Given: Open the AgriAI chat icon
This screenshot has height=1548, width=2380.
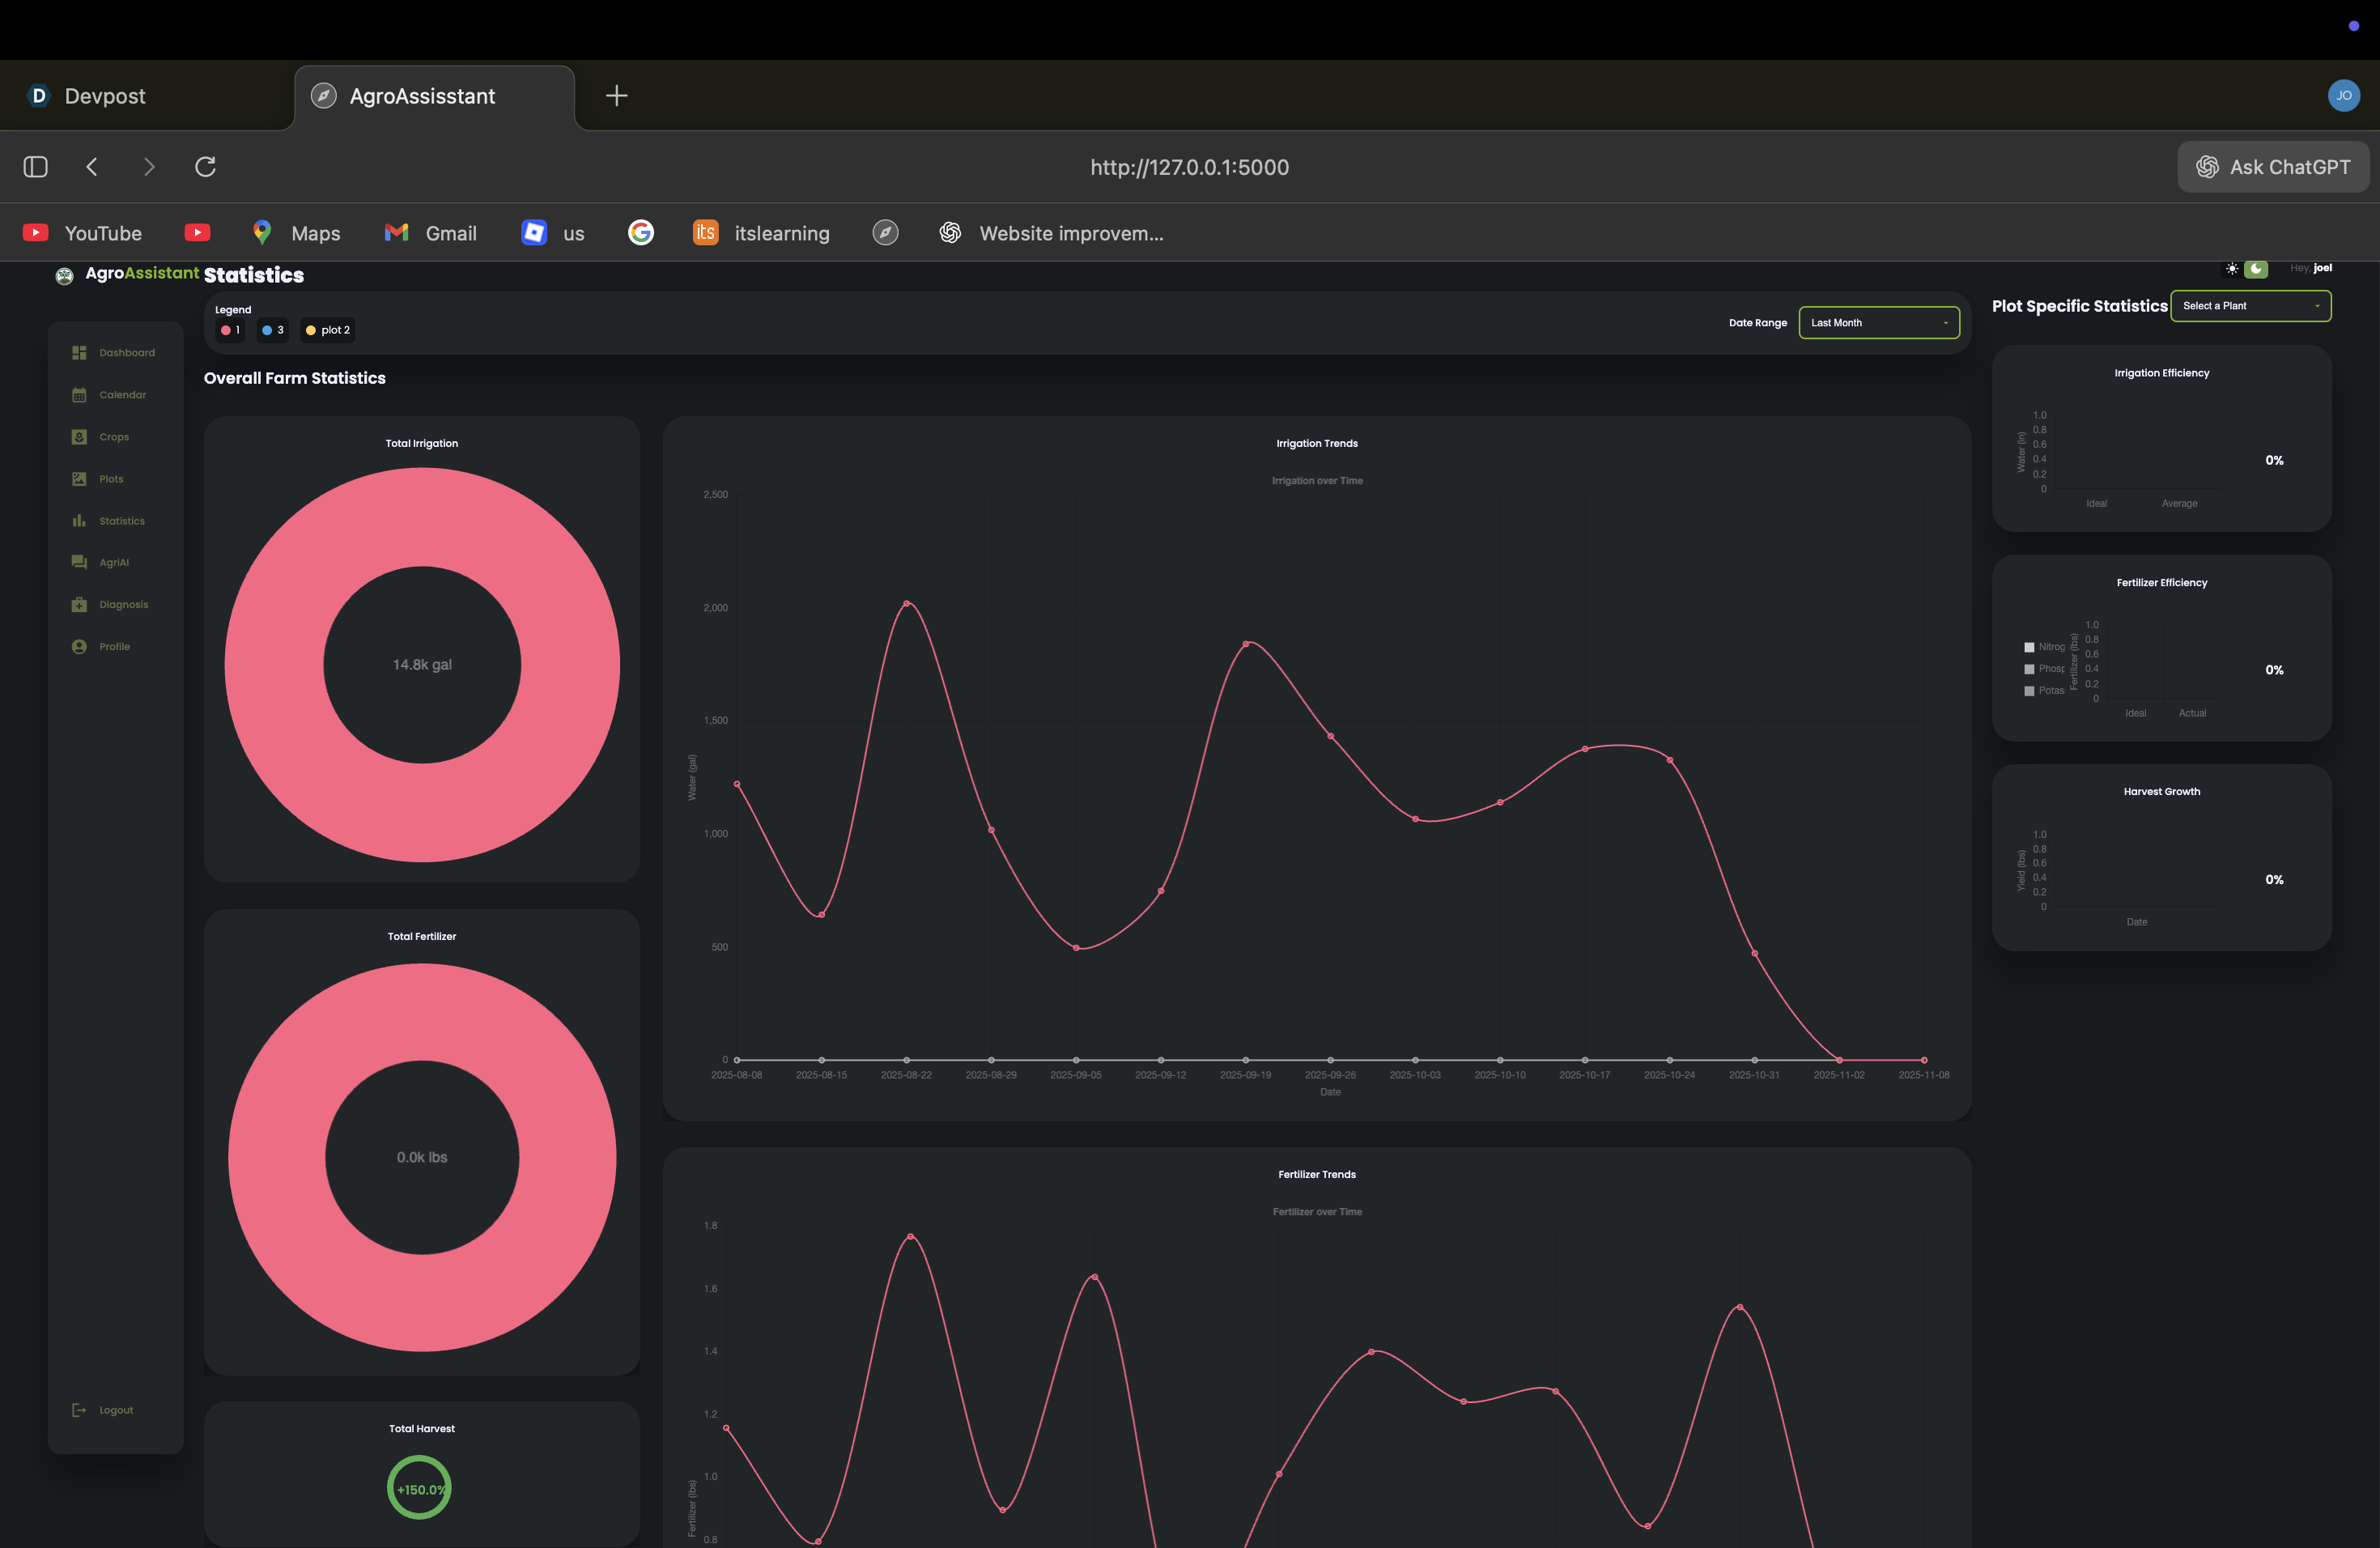Looking at the screenshot, I should coord(79,562).
